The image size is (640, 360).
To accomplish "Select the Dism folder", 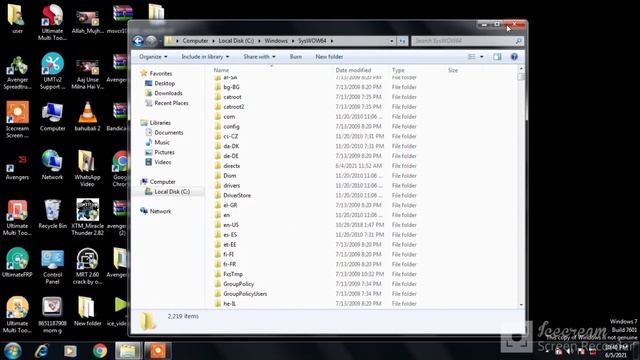I will click(225, 176).
